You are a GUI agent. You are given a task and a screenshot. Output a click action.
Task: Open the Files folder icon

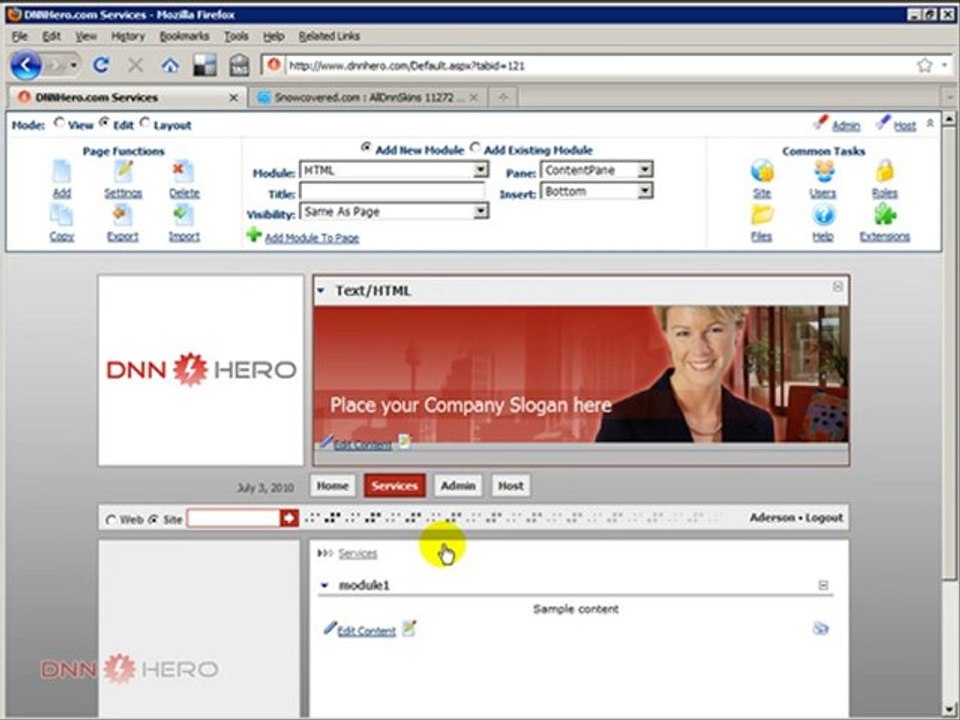(x=762, y=215)
